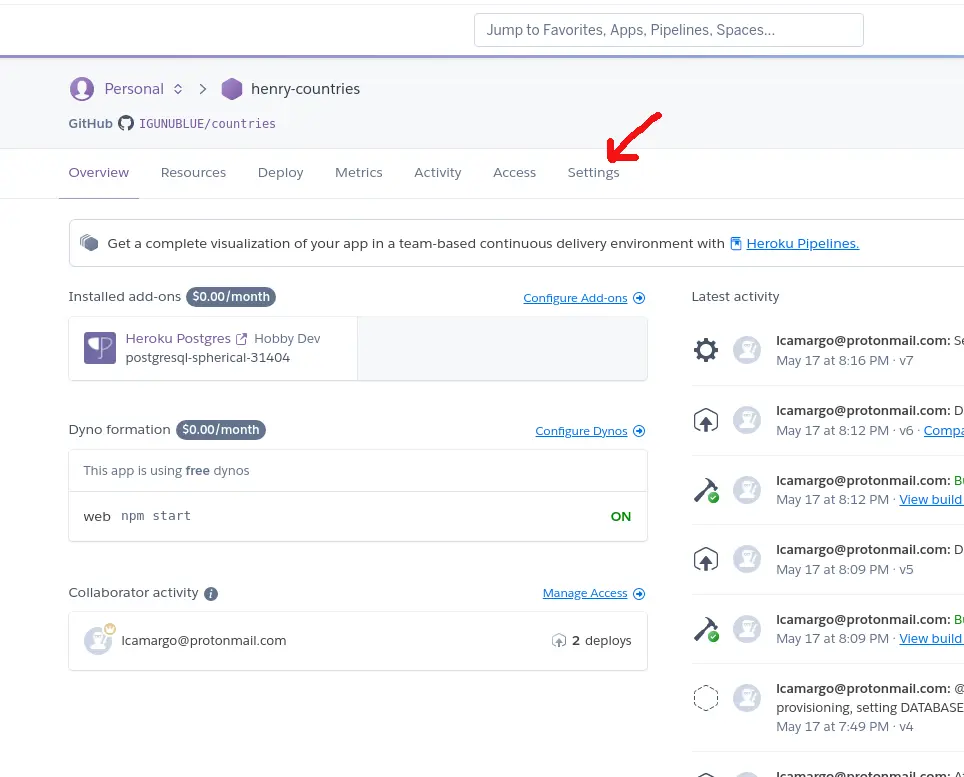The width and height of the screenshot is (964, 777).
Task: Open the Heroku Pipelines link
Action: click(803, 243)
